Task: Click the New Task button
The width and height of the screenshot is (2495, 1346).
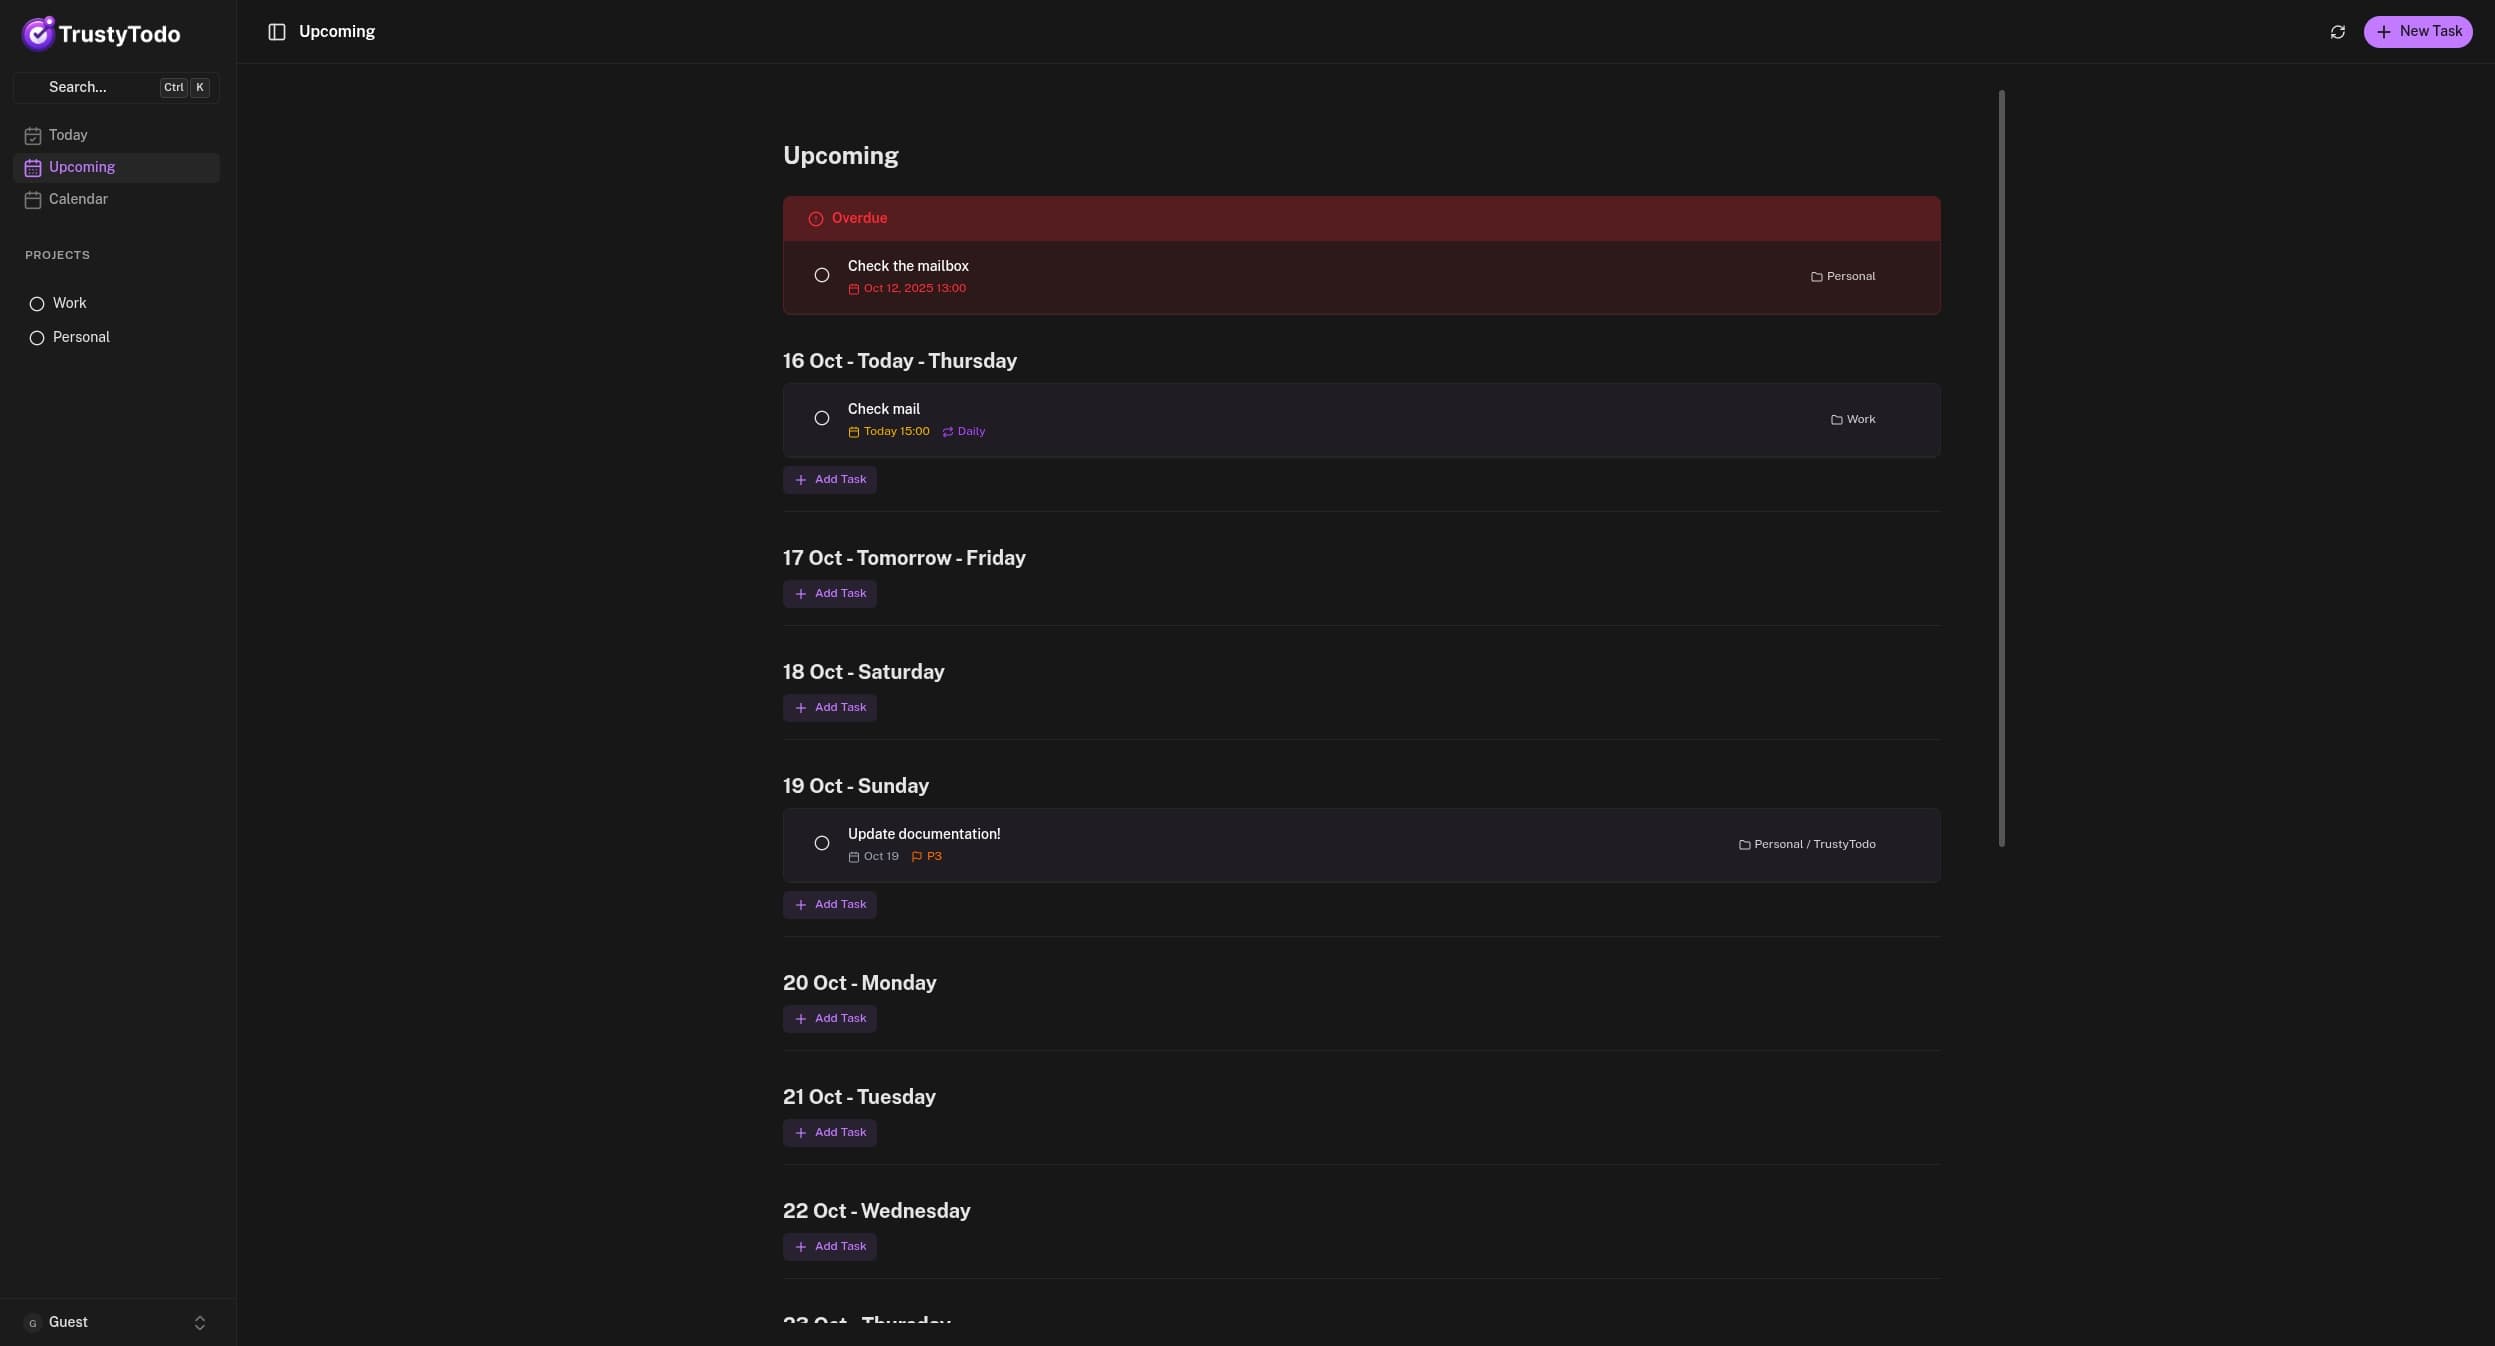Action: [2417, 32]
